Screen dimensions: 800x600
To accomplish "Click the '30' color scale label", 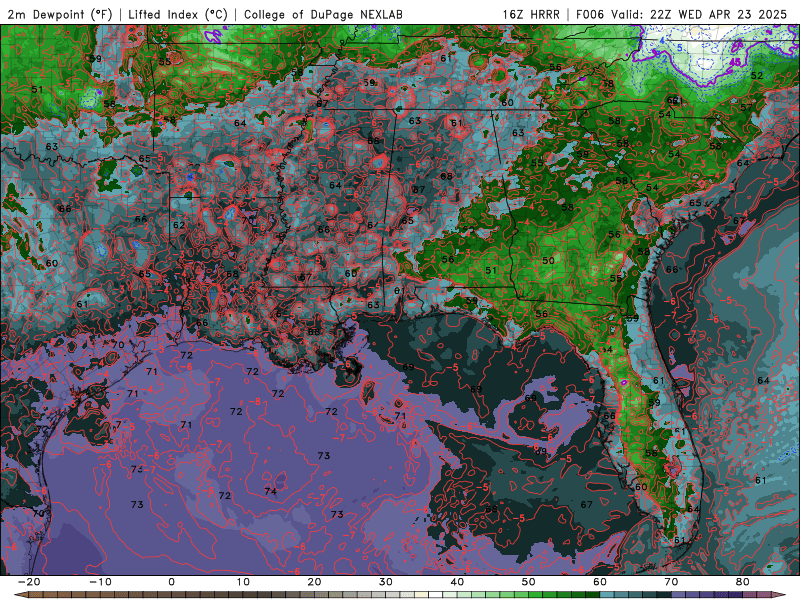I will click(386, 582).
